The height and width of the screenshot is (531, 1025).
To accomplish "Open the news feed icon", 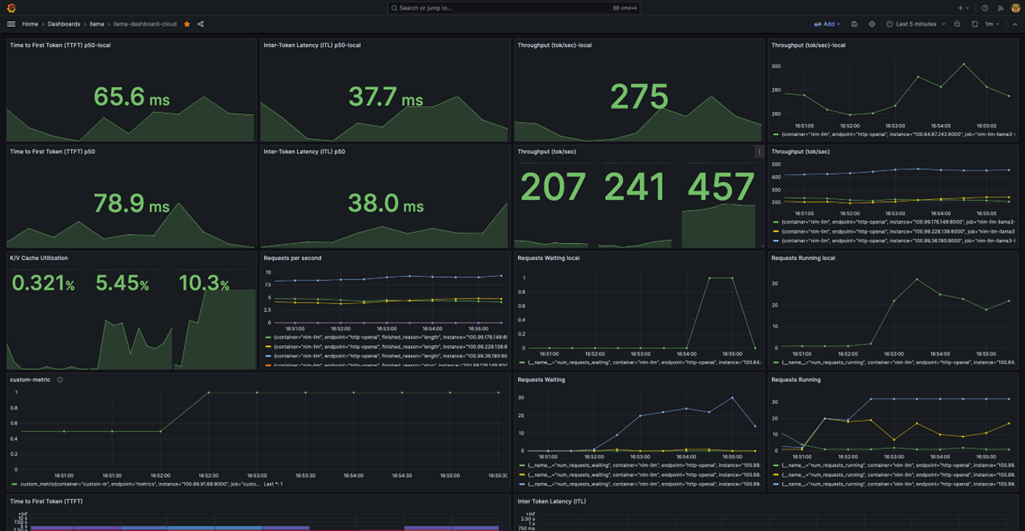I will pyautogui.click(x=1000, y=8).
